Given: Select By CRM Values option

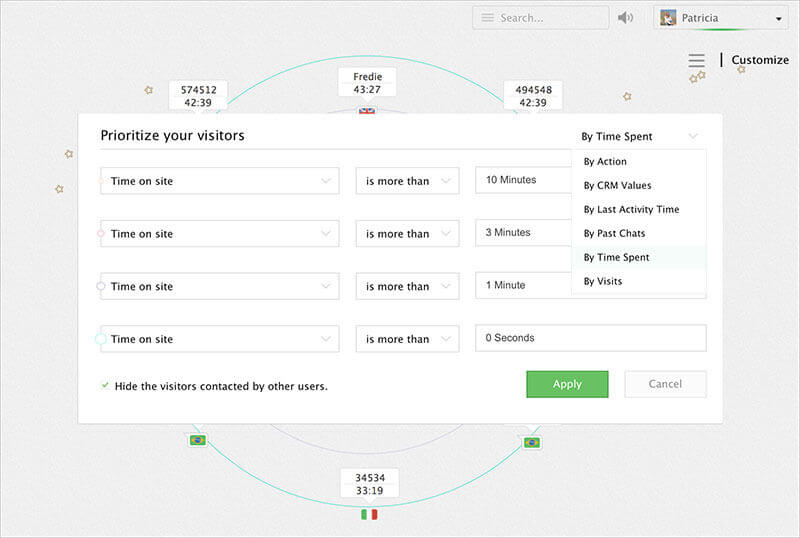Looking at the screenshot, I should click(639, 185).
